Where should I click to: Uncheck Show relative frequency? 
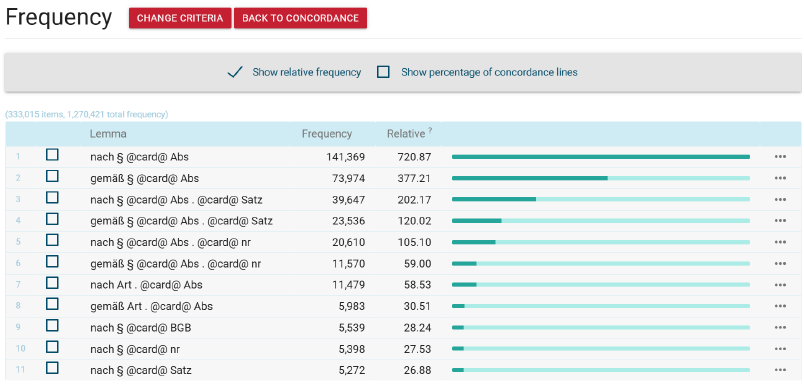coord(235,72)
